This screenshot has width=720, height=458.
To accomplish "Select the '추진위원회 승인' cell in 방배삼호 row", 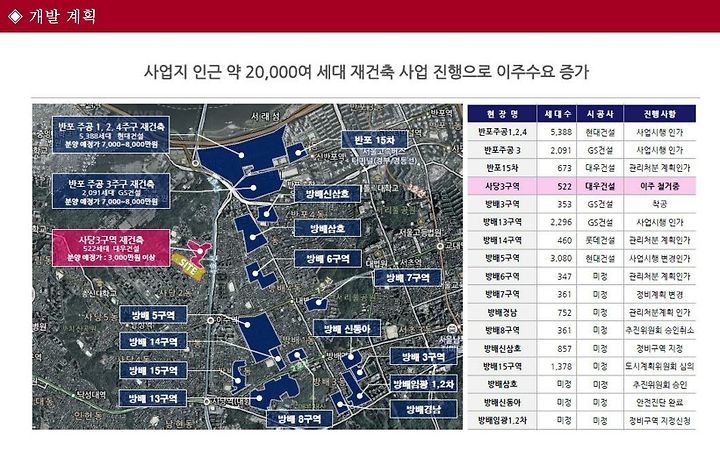I will [x=659, y=384].
